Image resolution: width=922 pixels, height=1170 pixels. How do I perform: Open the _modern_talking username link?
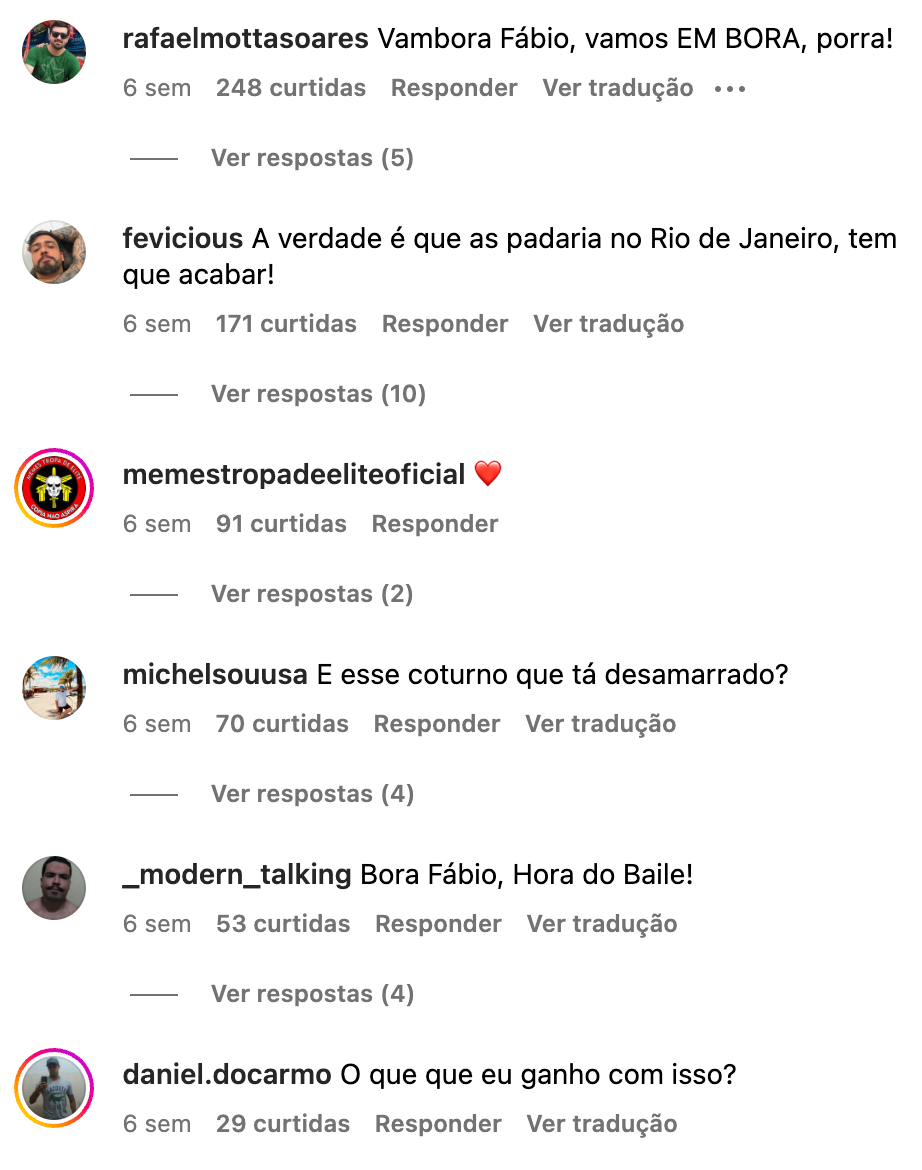237,875
